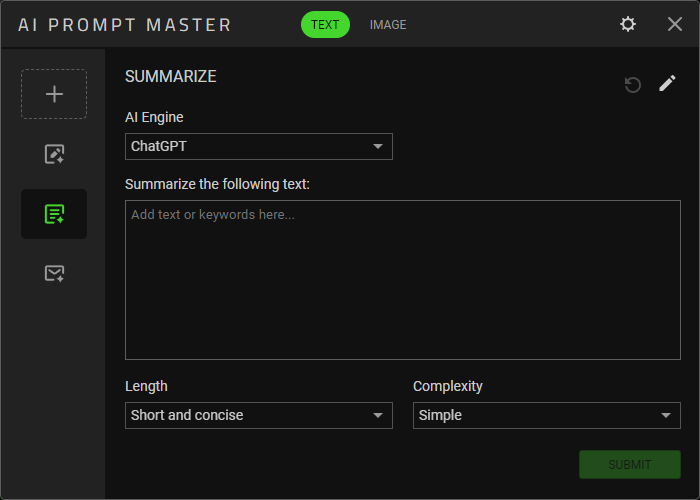Click the add new prompt plus button
Screen dimensions: 700x500
[x=54, y=94]
